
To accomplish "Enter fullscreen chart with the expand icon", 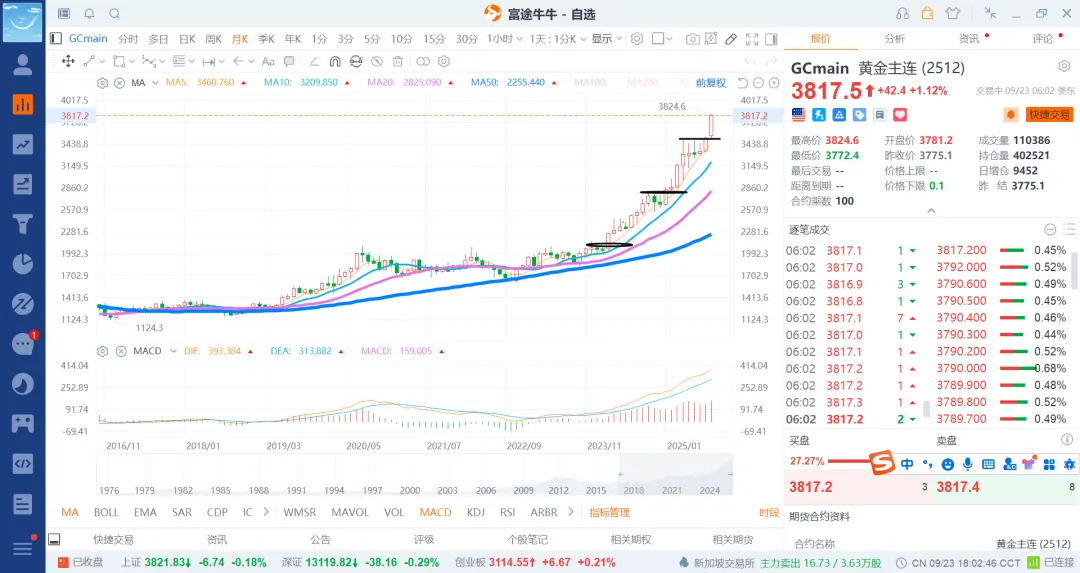I will pyautogui.click(x=752, y=39).
